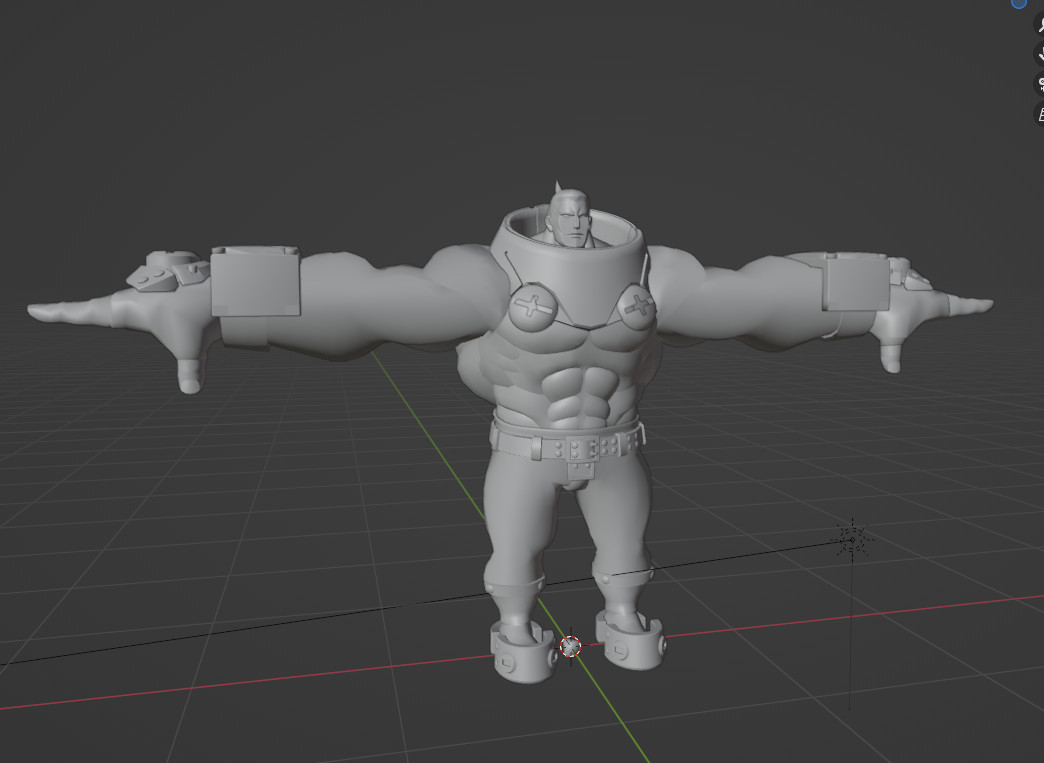1044x763 pixels.
Task: Toggle the hand pan-view control
Action: point(1040,53)
